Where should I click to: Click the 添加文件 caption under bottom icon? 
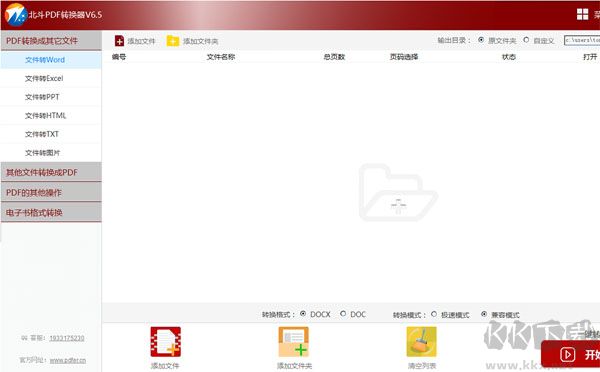tap(165, 365)
